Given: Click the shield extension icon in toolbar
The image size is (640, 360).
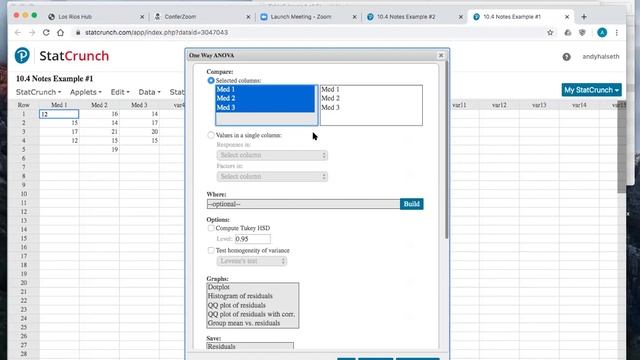Looking at the screenshot, I should coord(582,33).
